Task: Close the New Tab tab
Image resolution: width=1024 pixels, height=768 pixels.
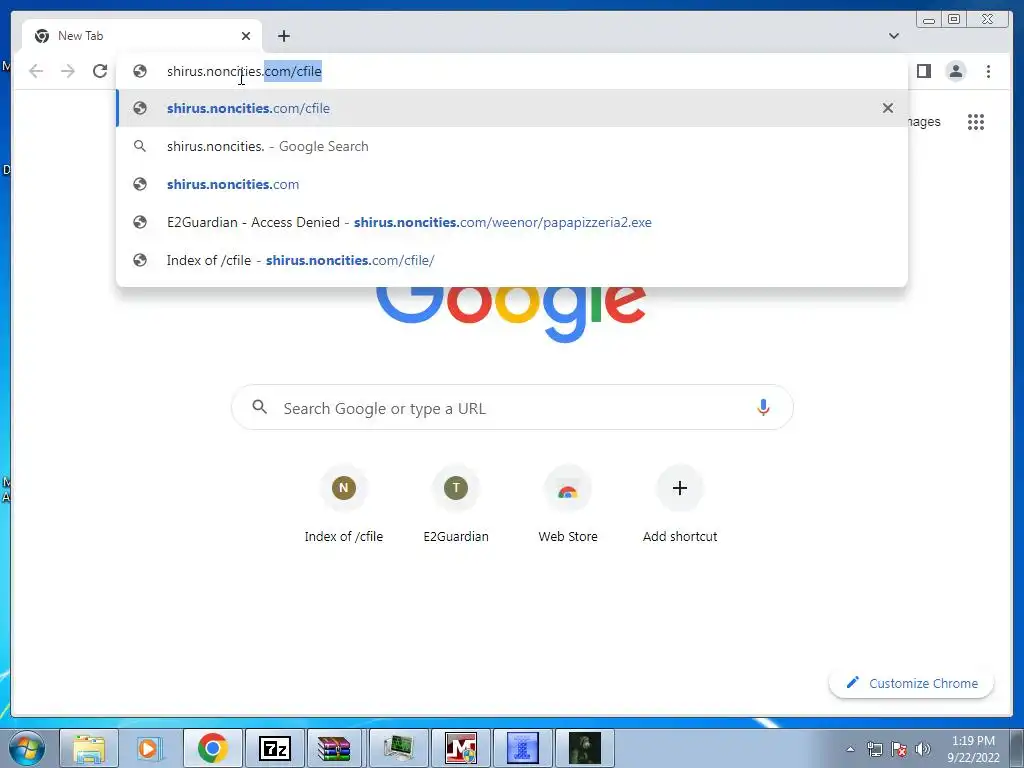Action: point(246,36)
